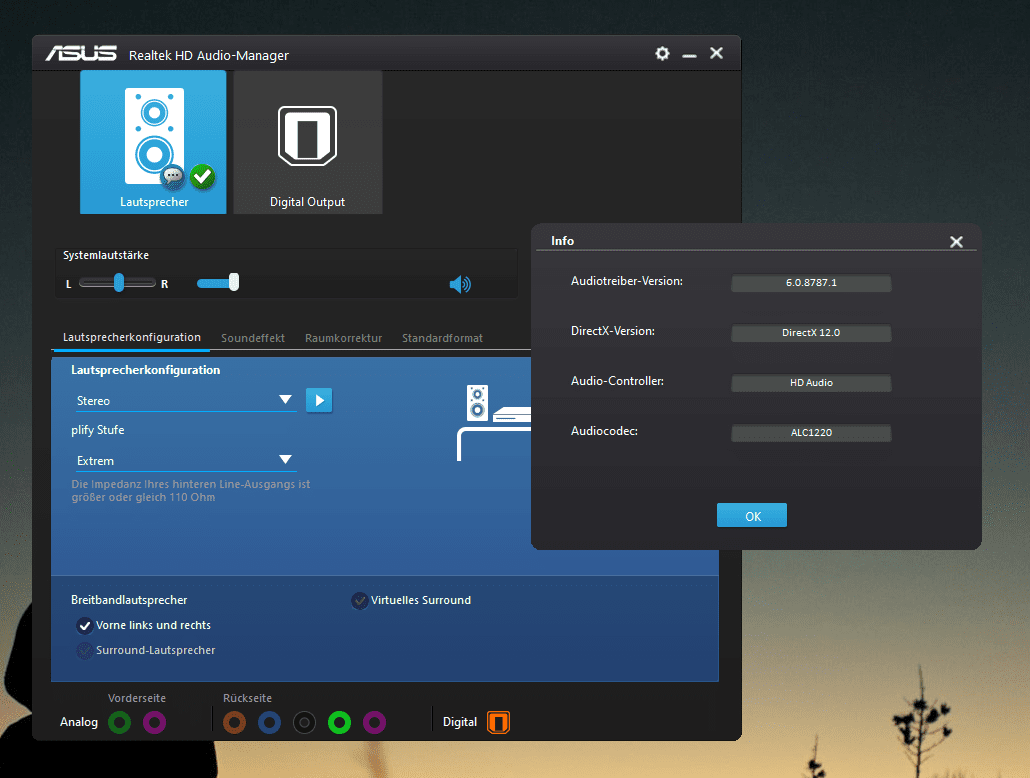The width and height of the screenshot is (1030, 778).
Task: Select the Digital Output device tile
Action: (x=307, y=142)
